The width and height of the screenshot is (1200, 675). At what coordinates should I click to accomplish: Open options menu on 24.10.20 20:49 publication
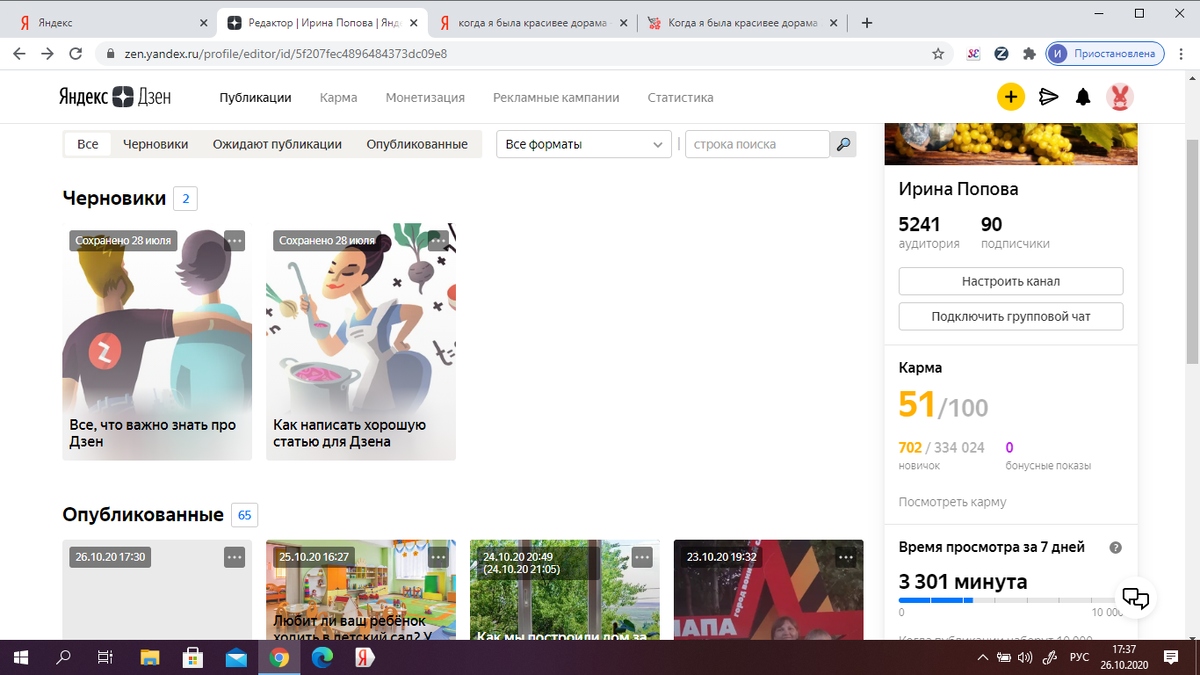(x=642, y=557)
